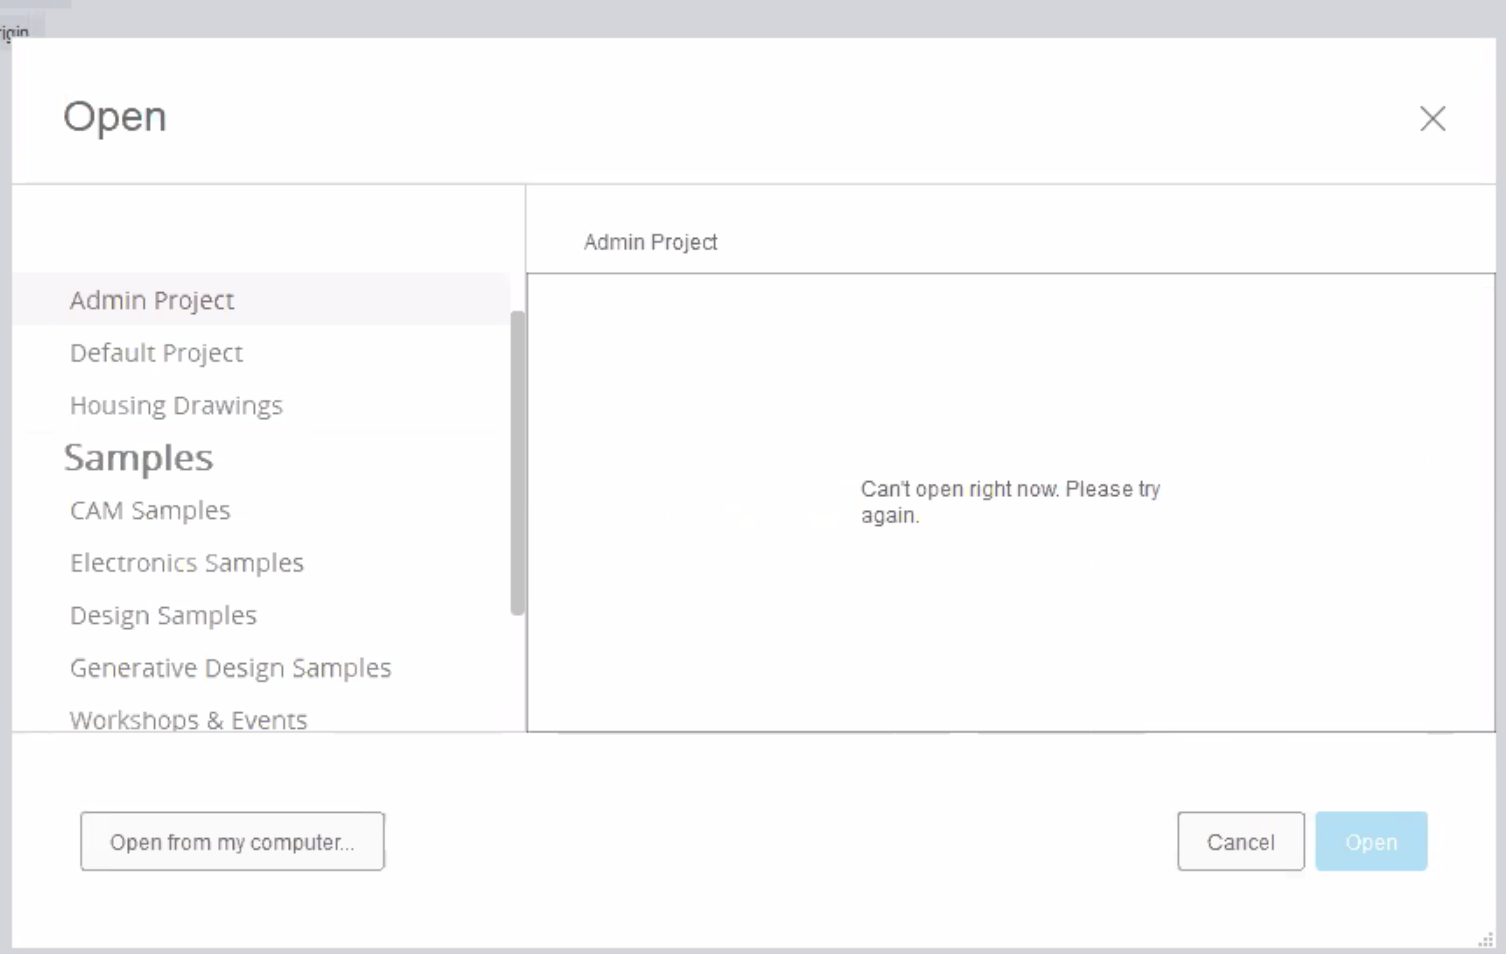This screenshot has height=954, width=1506.
Task: Select Admin Project in the project list
Action: coord(152,300)
